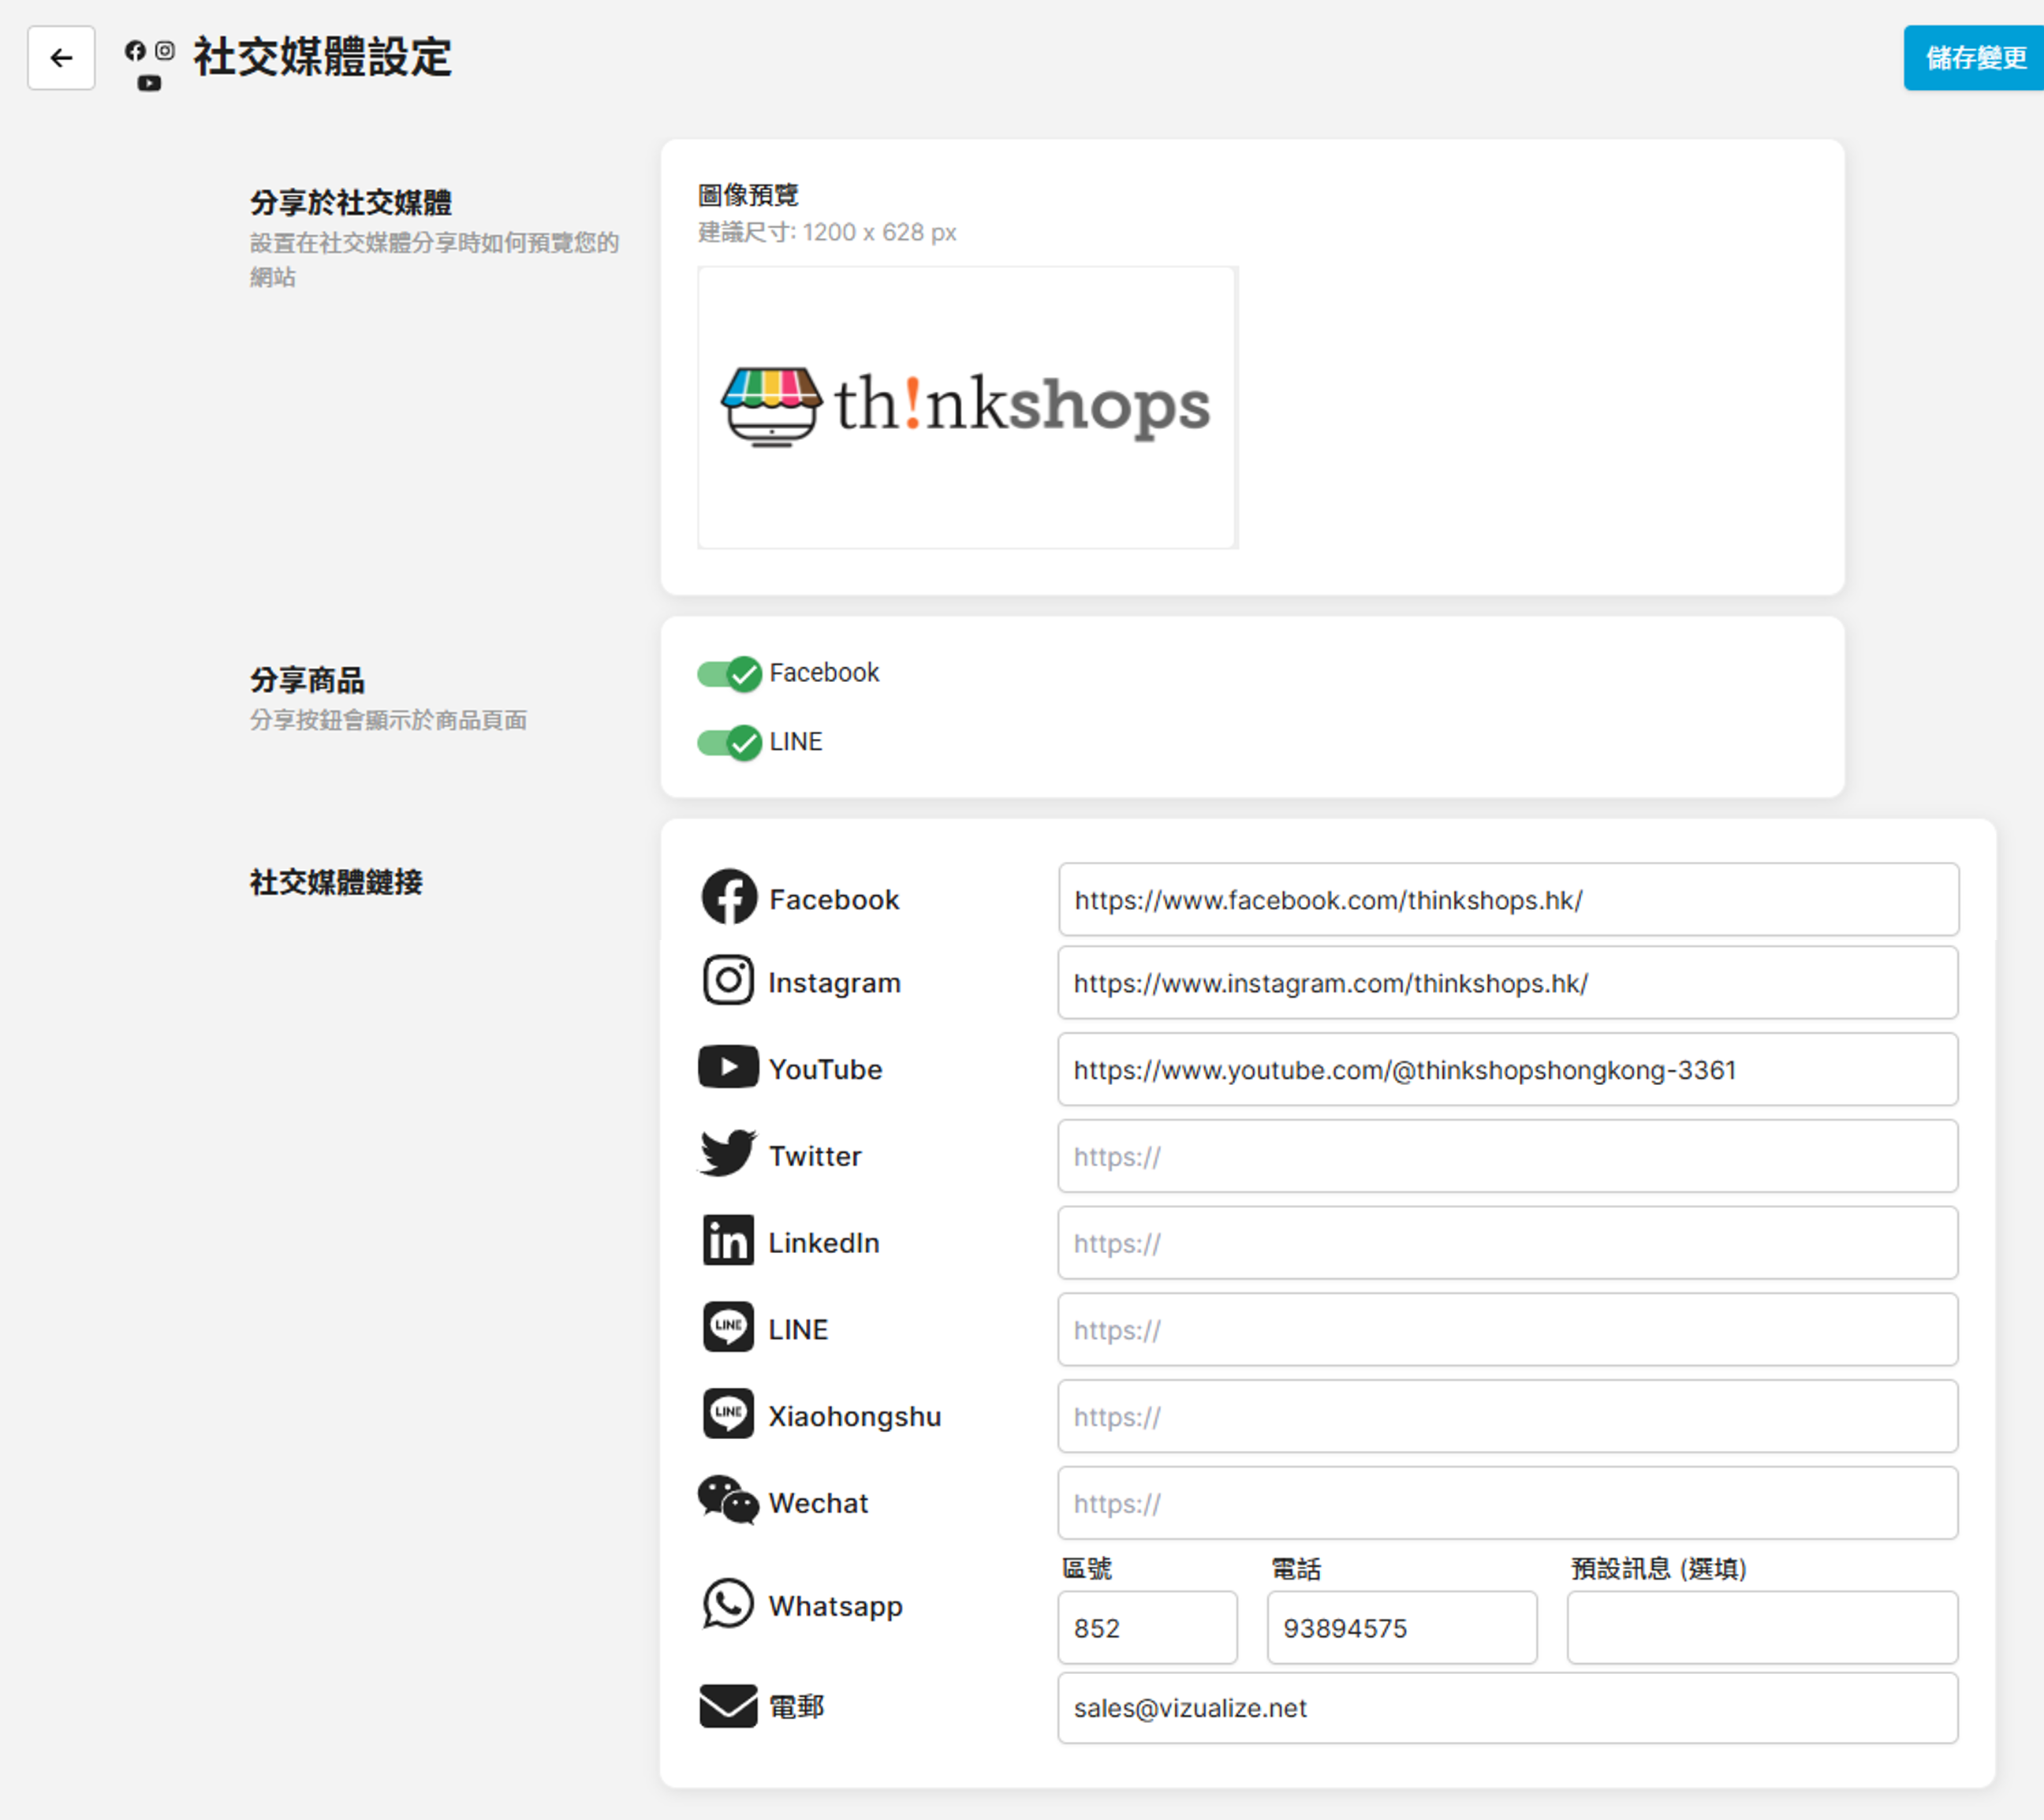
Task: Click the empty Twitter link field
Action: (1508, 1156)
